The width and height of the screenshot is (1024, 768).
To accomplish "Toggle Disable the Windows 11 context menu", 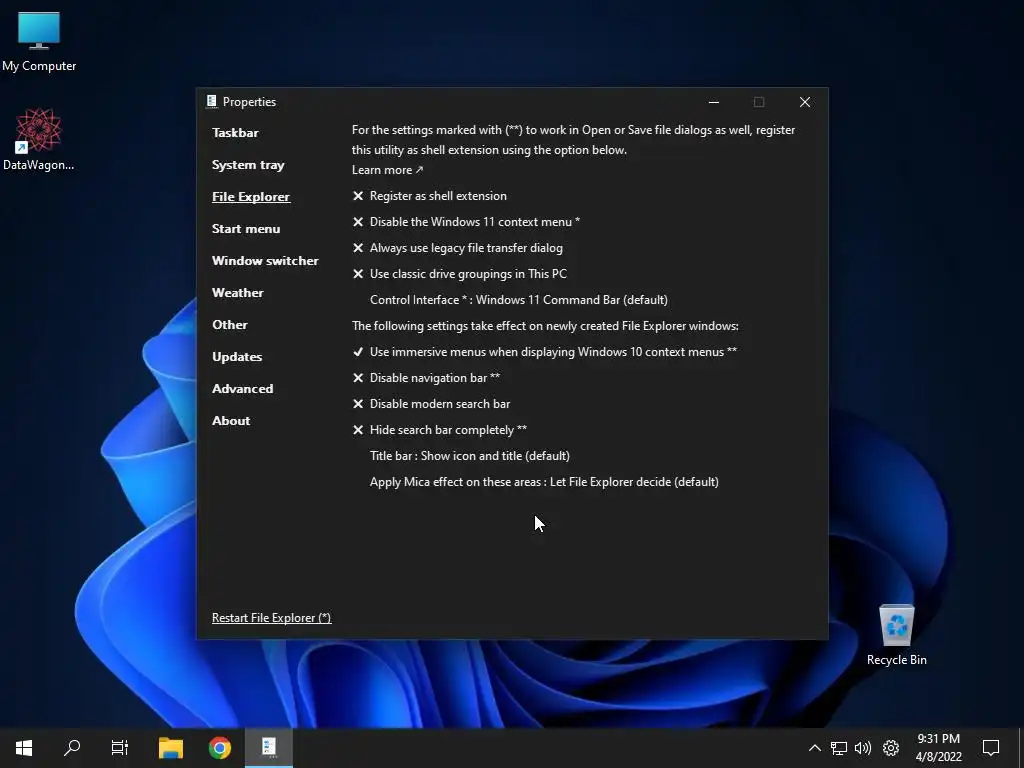I will click(x=466, y=222).
